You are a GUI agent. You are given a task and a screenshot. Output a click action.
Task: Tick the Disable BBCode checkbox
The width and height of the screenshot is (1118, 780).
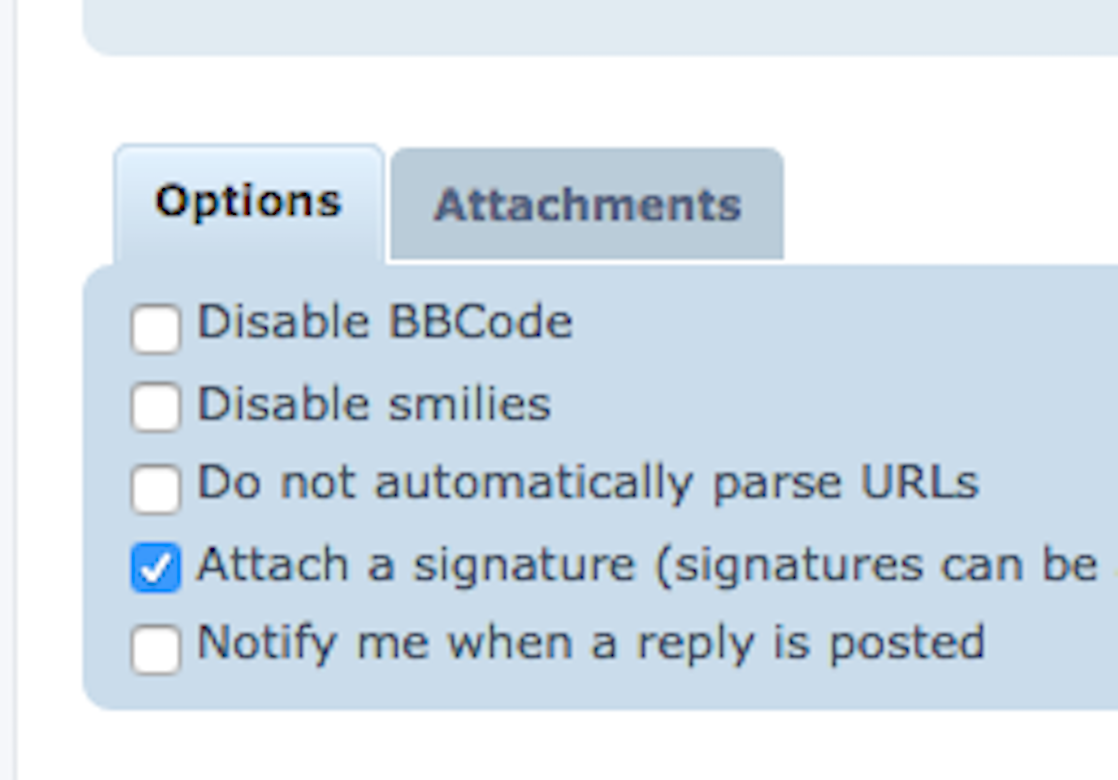[155, 328]
